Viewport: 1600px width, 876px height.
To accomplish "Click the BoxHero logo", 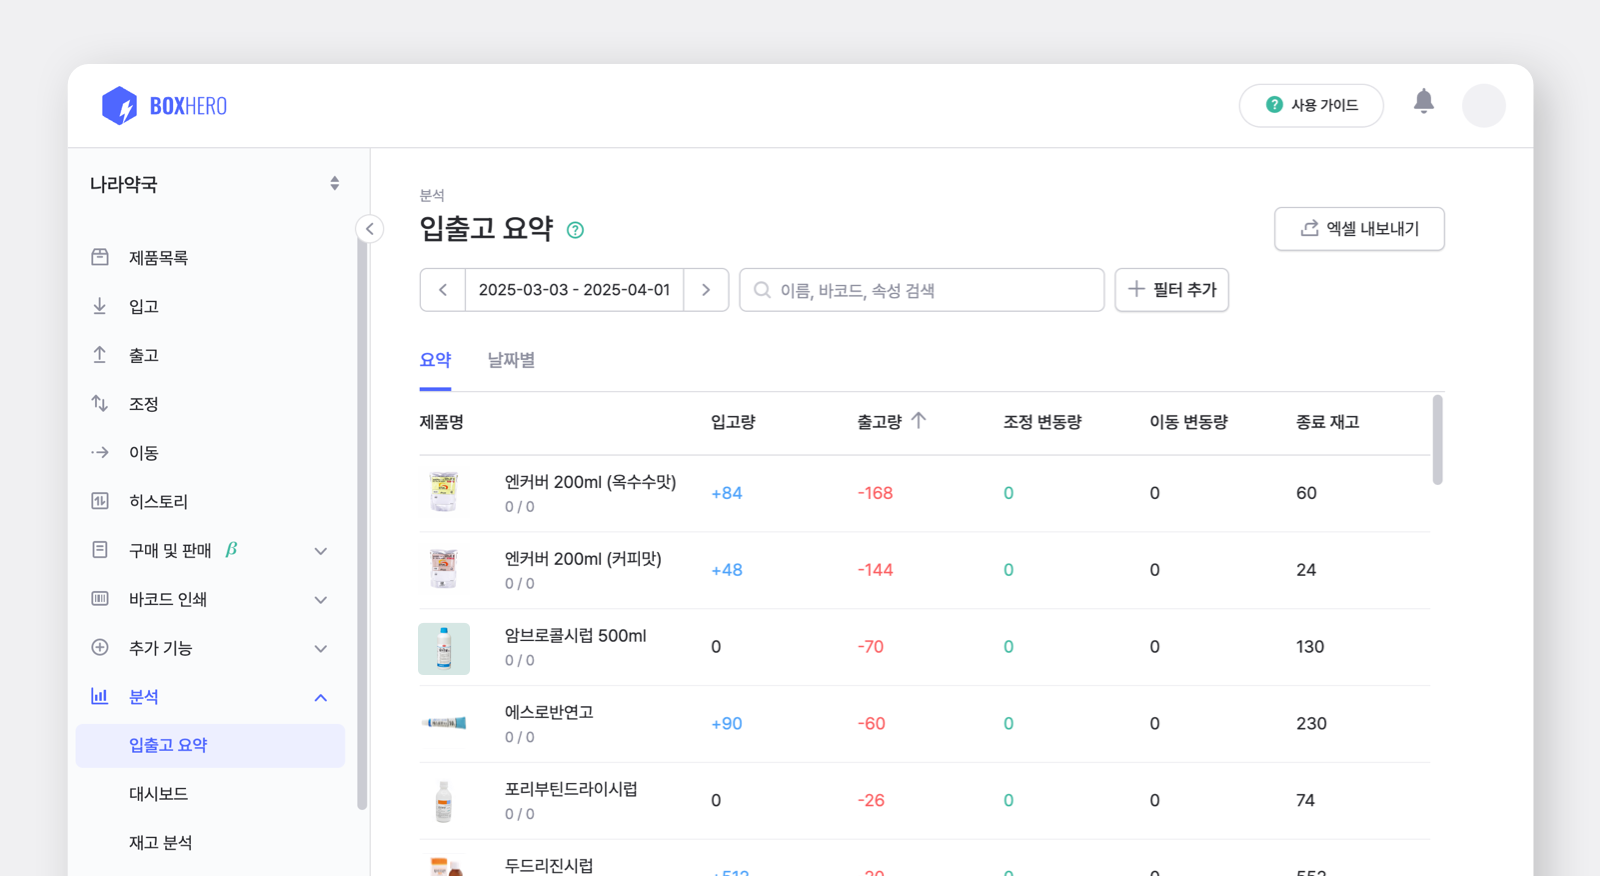I will tap(164, 105).
